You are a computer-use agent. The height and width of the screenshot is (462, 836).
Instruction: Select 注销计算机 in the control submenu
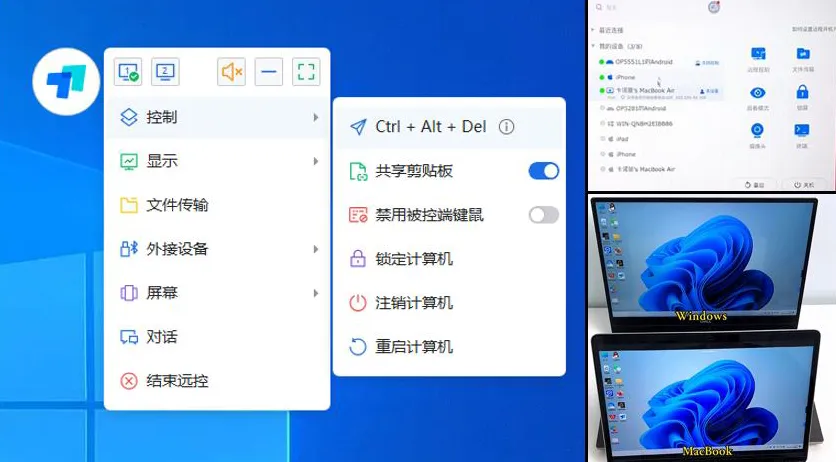pos(449,303)
